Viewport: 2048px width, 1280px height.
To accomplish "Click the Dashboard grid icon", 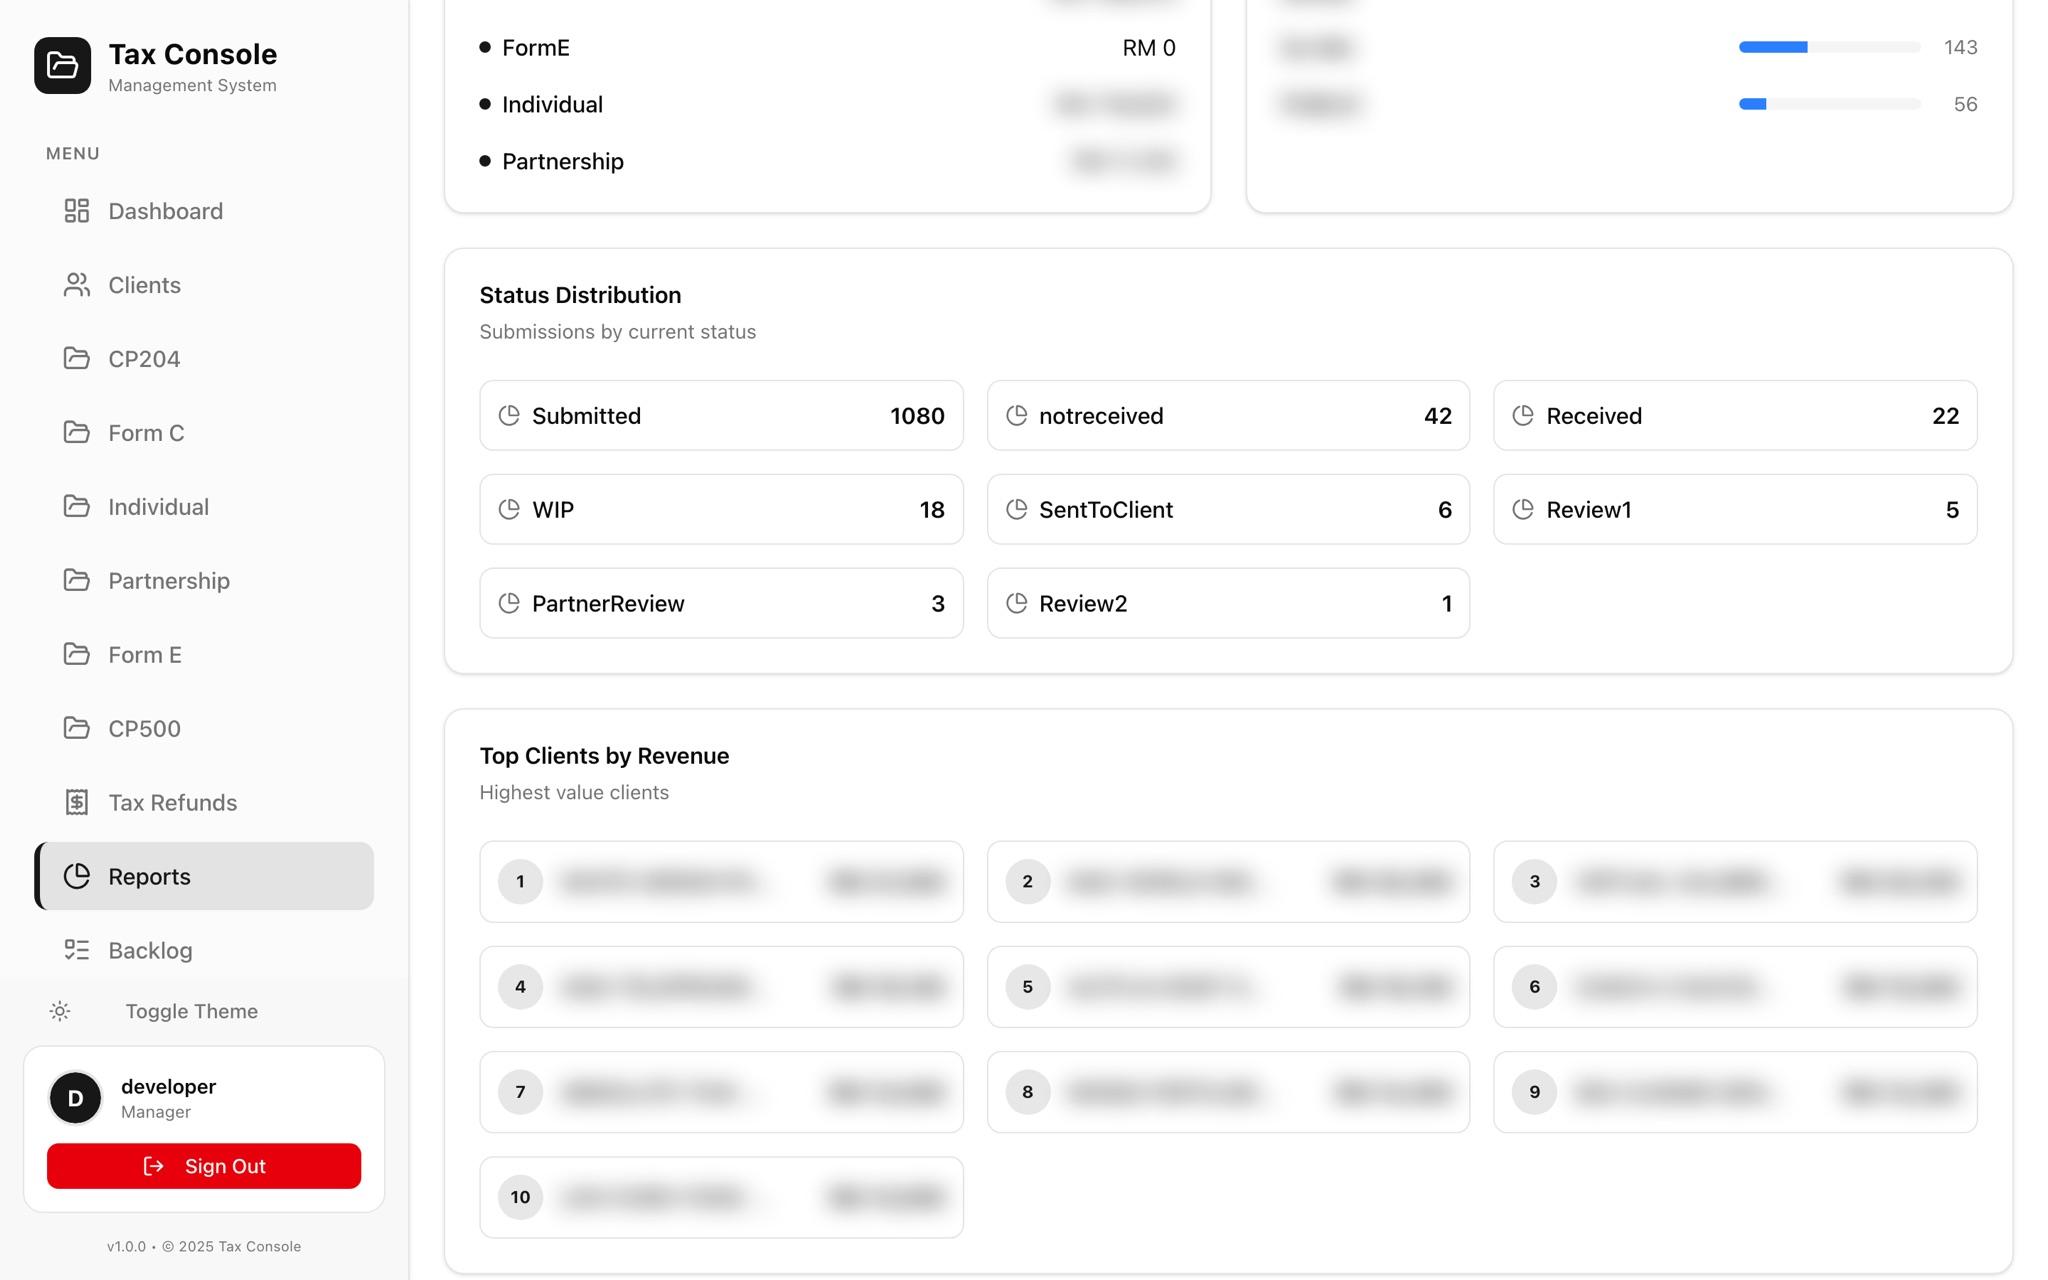I will [x=77, y=211].
